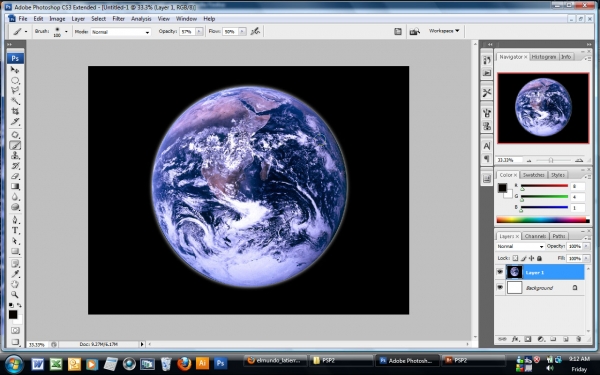
Task: Select the Gradient tool
Action: [x=15, y=187]
